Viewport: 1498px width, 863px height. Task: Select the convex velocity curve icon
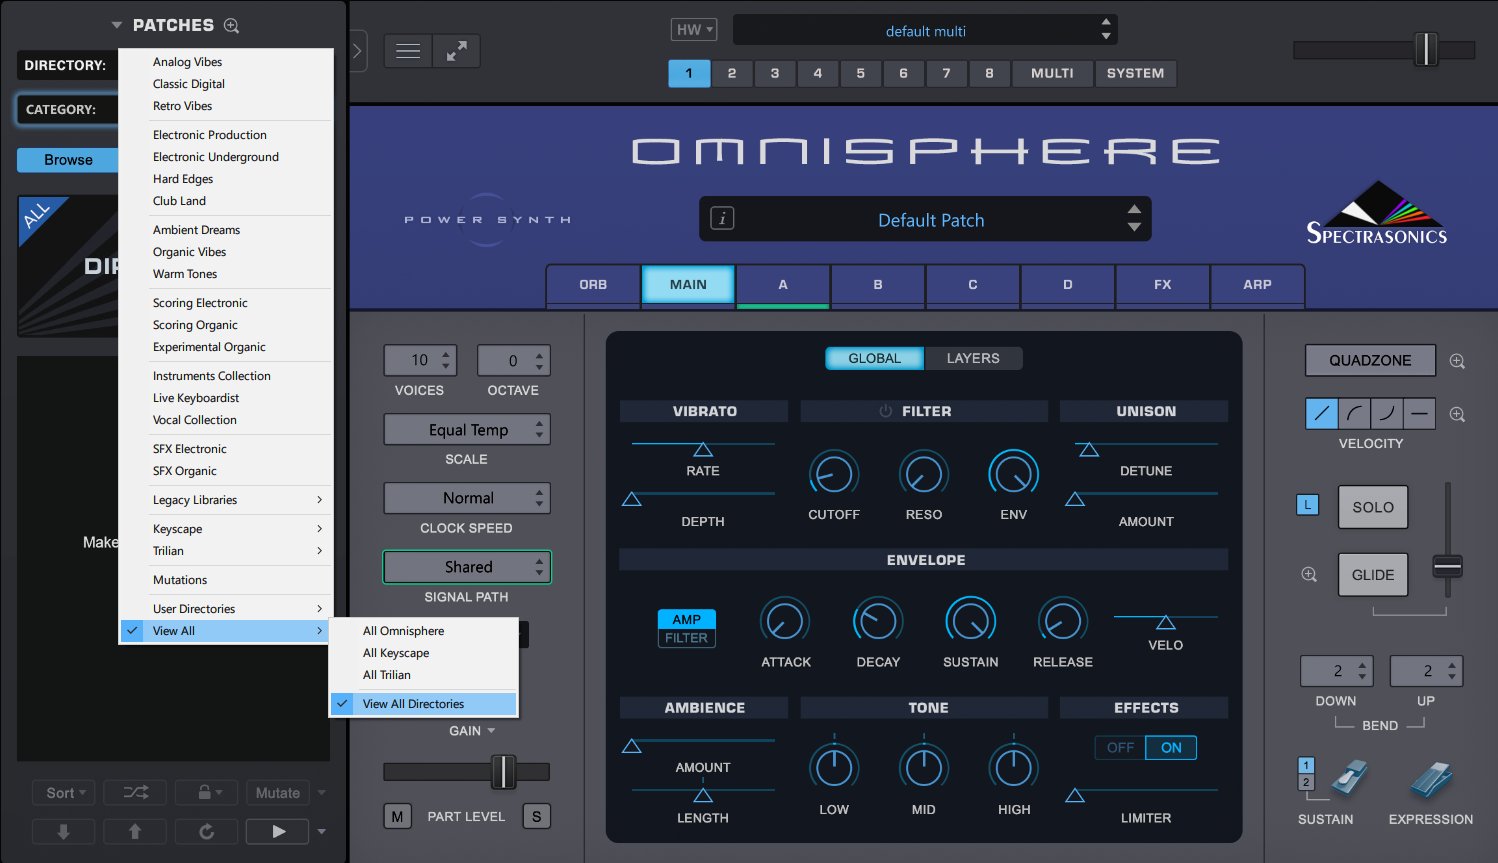pyautogui.click(x=1354, y=413)
